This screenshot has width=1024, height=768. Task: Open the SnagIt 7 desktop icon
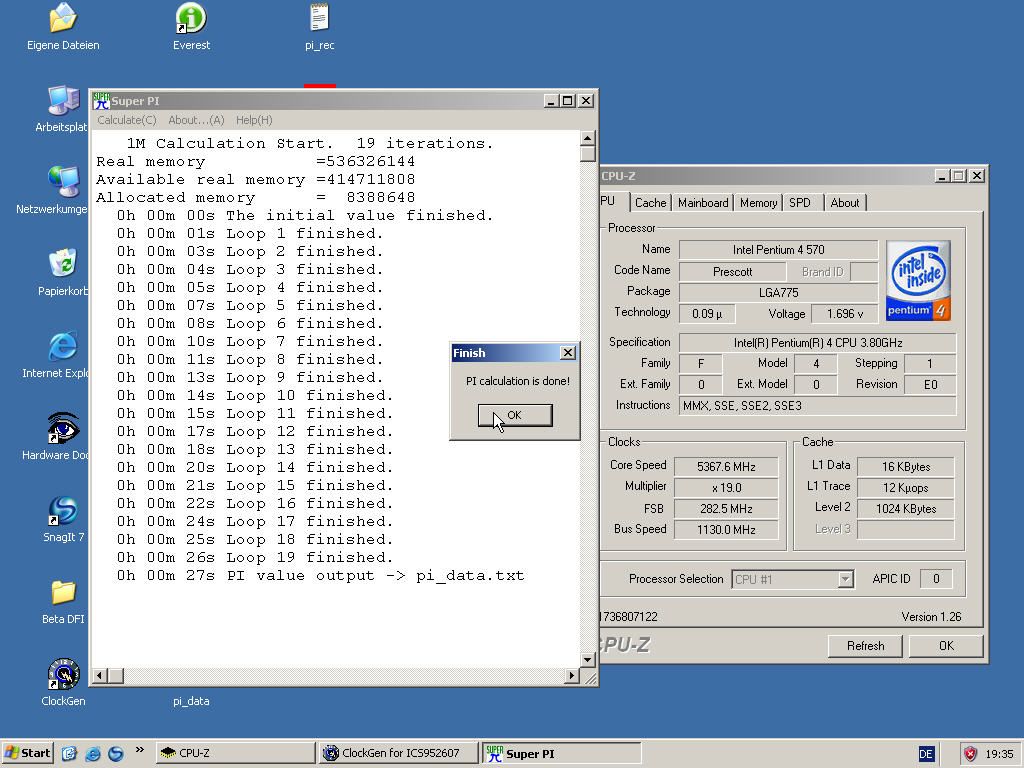pos(63,511)
